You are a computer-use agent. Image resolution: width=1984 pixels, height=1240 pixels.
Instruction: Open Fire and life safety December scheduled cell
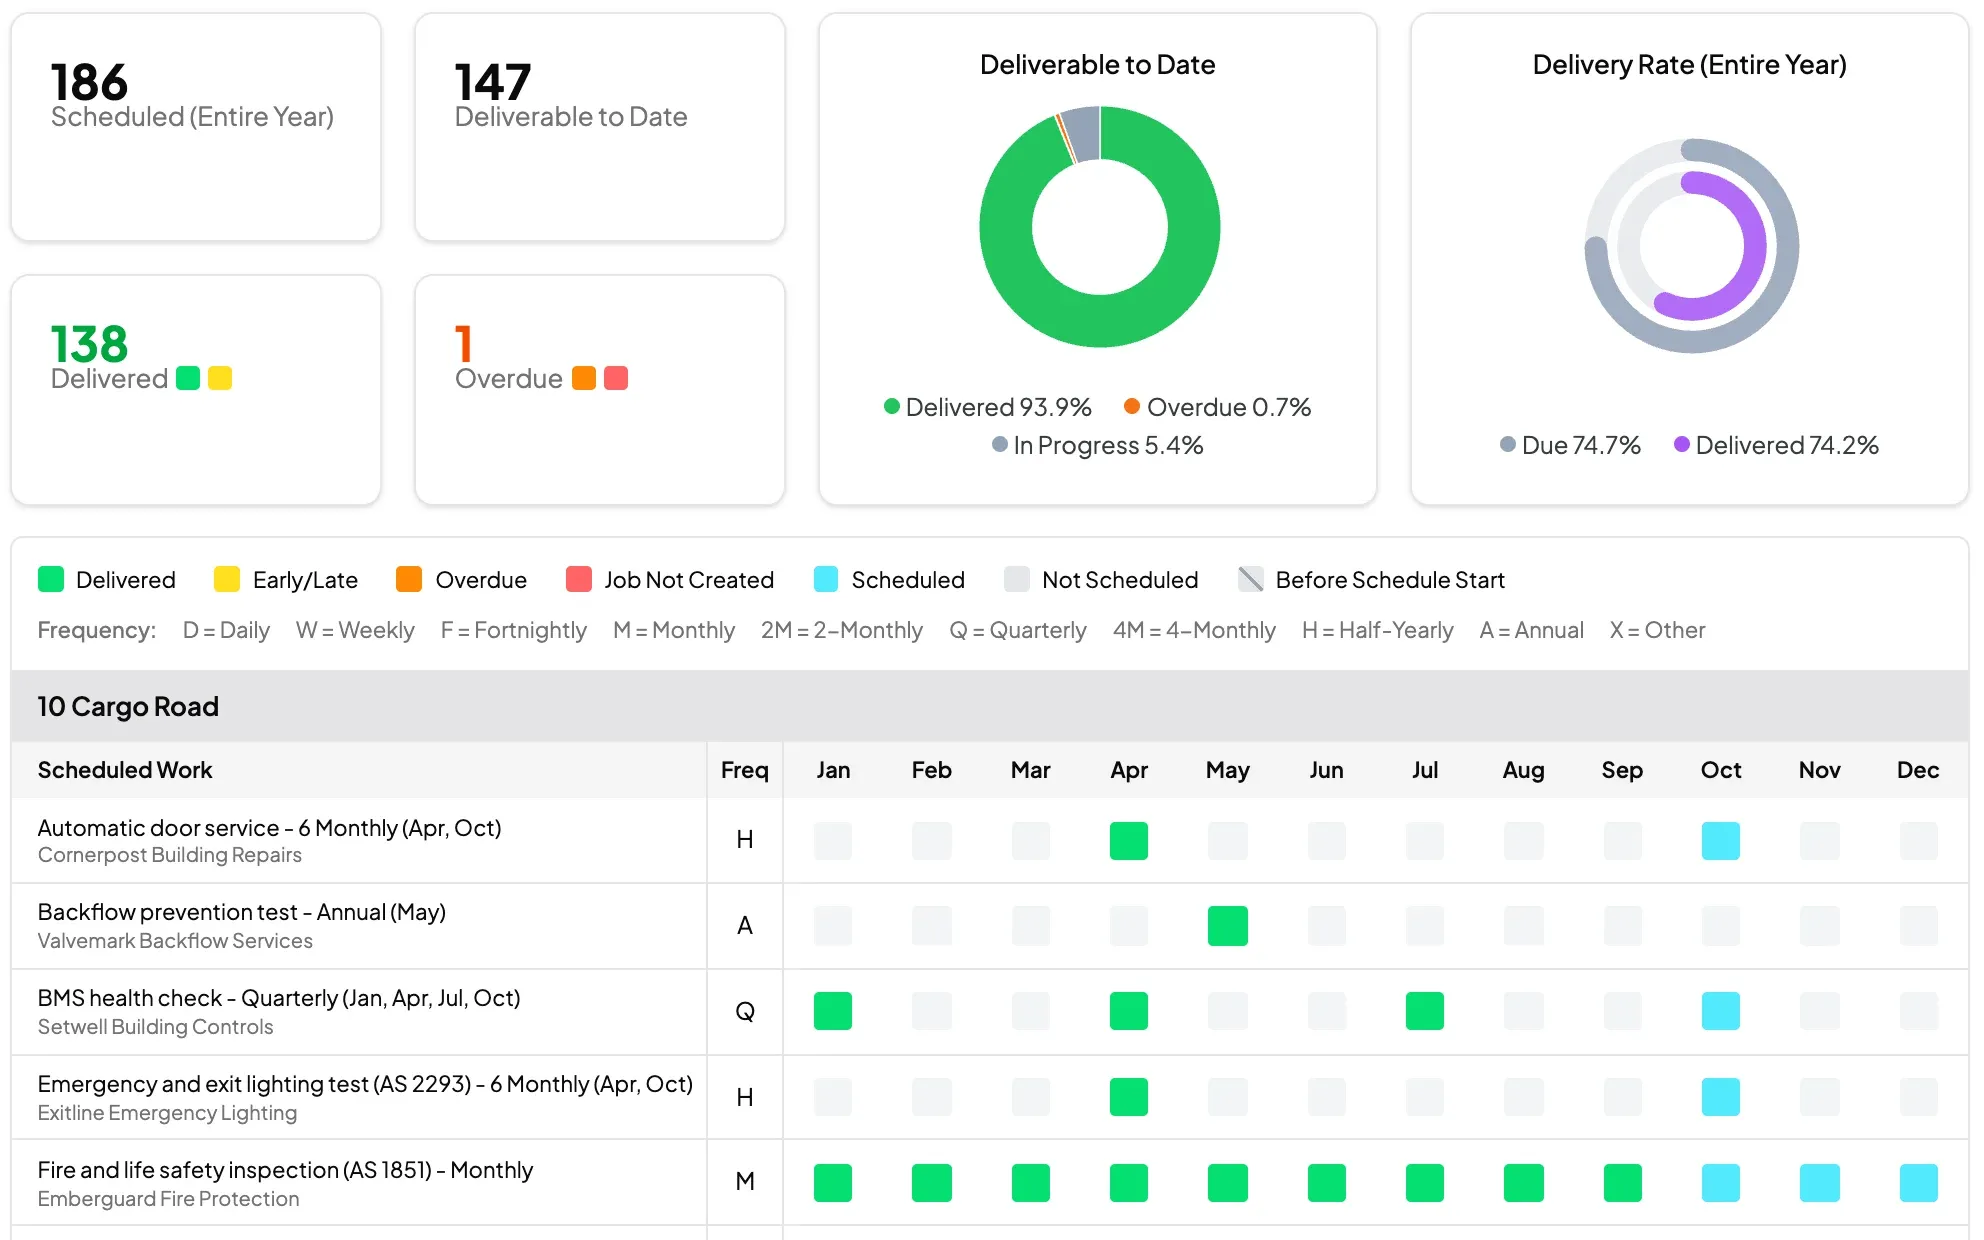click(1919, 1183)
